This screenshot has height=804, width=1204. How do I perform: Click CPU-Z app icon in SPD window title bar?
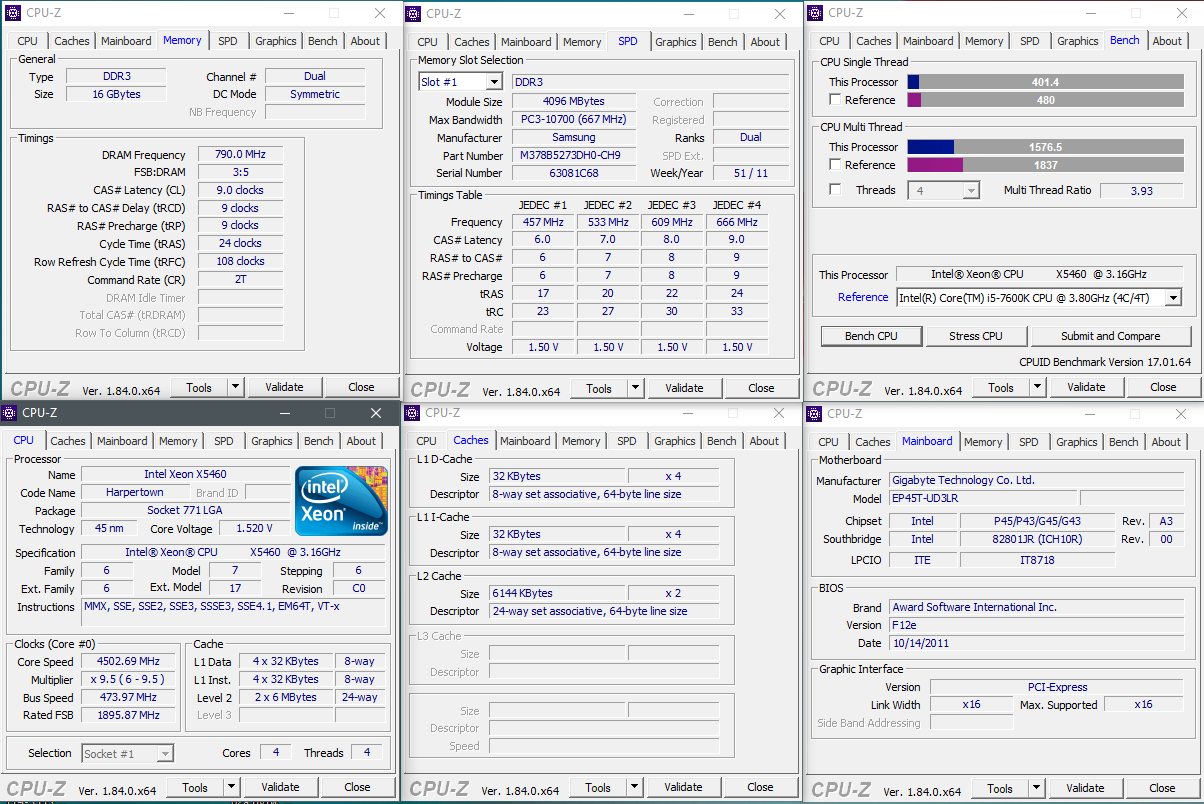[x=414, y=13]
